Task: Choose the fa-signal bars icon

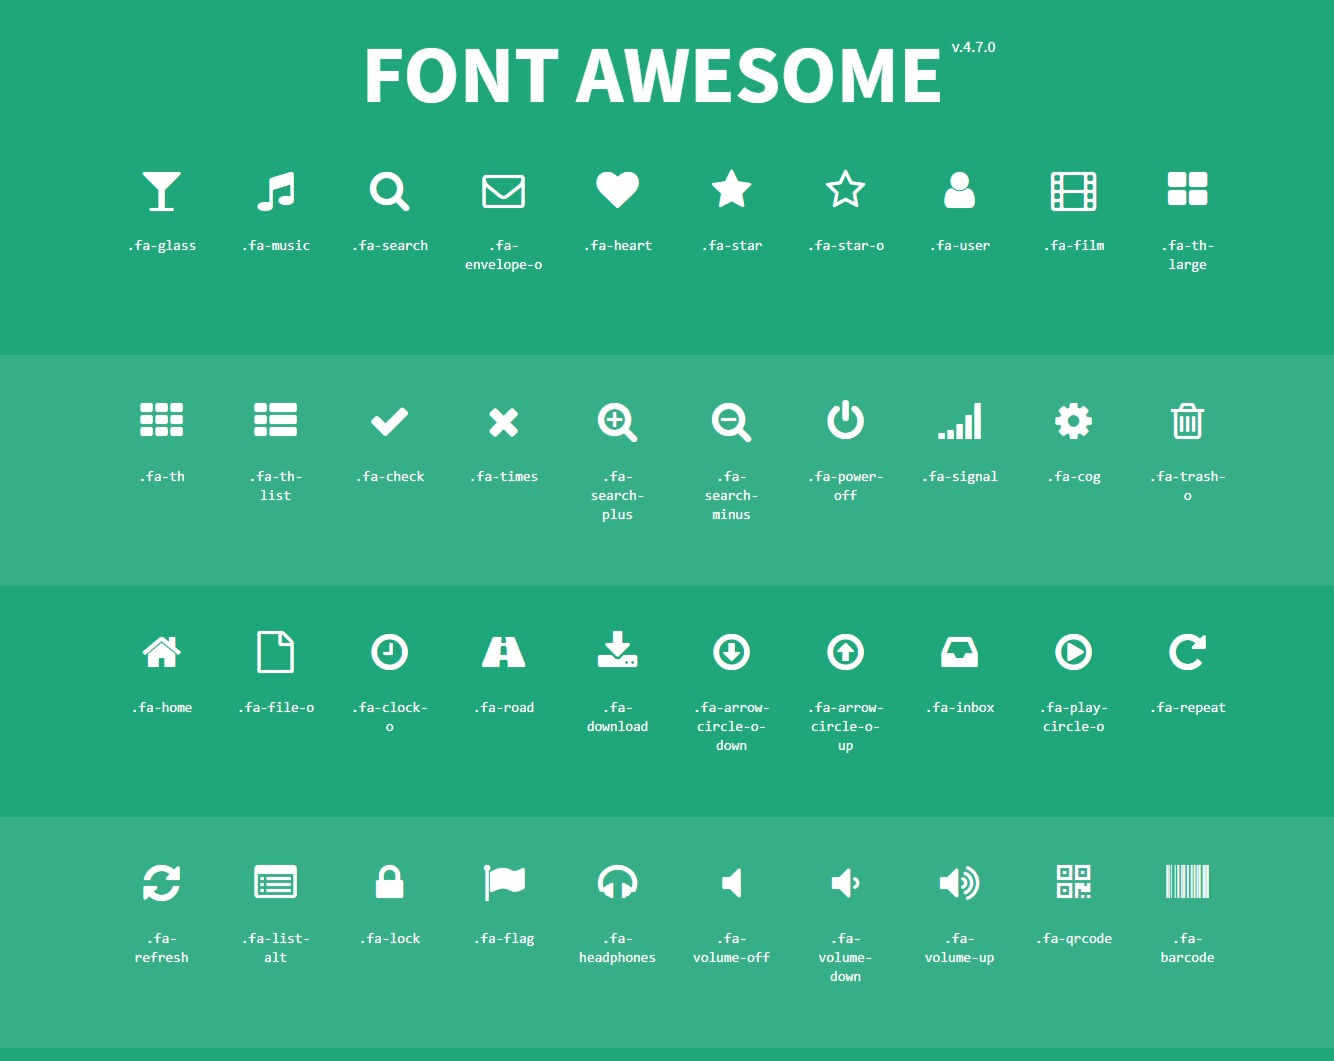Action: [x=960, y=421]
